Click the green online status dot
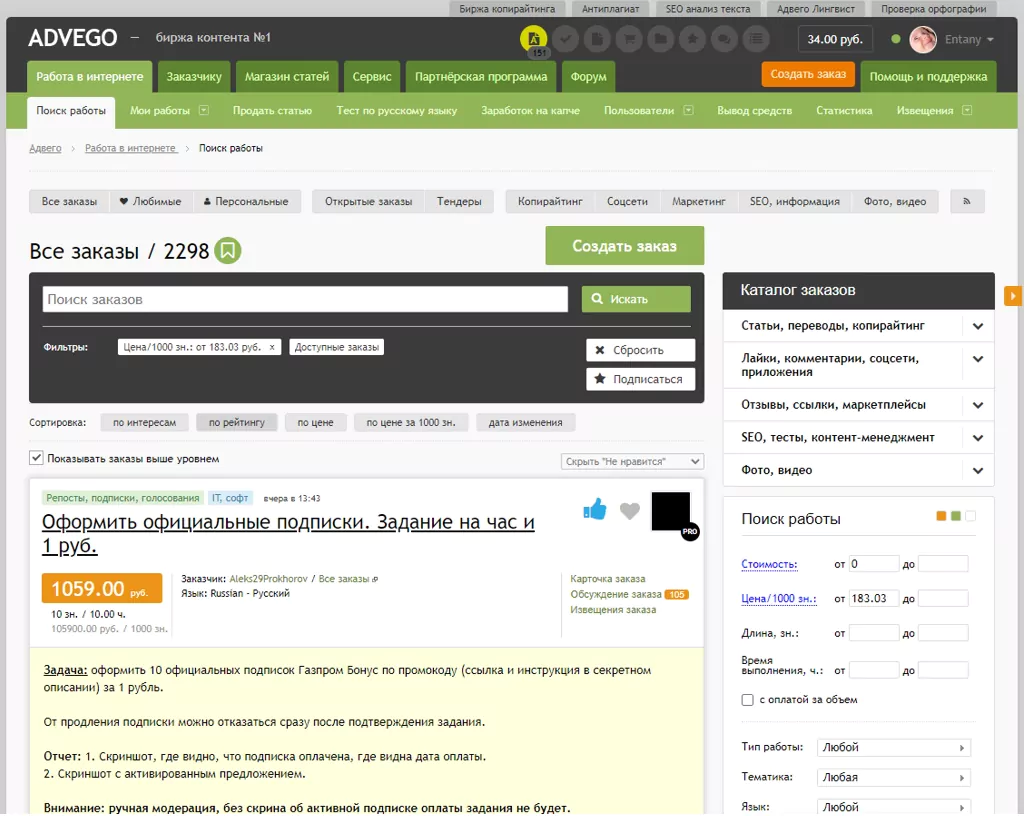 click(896, 39)
